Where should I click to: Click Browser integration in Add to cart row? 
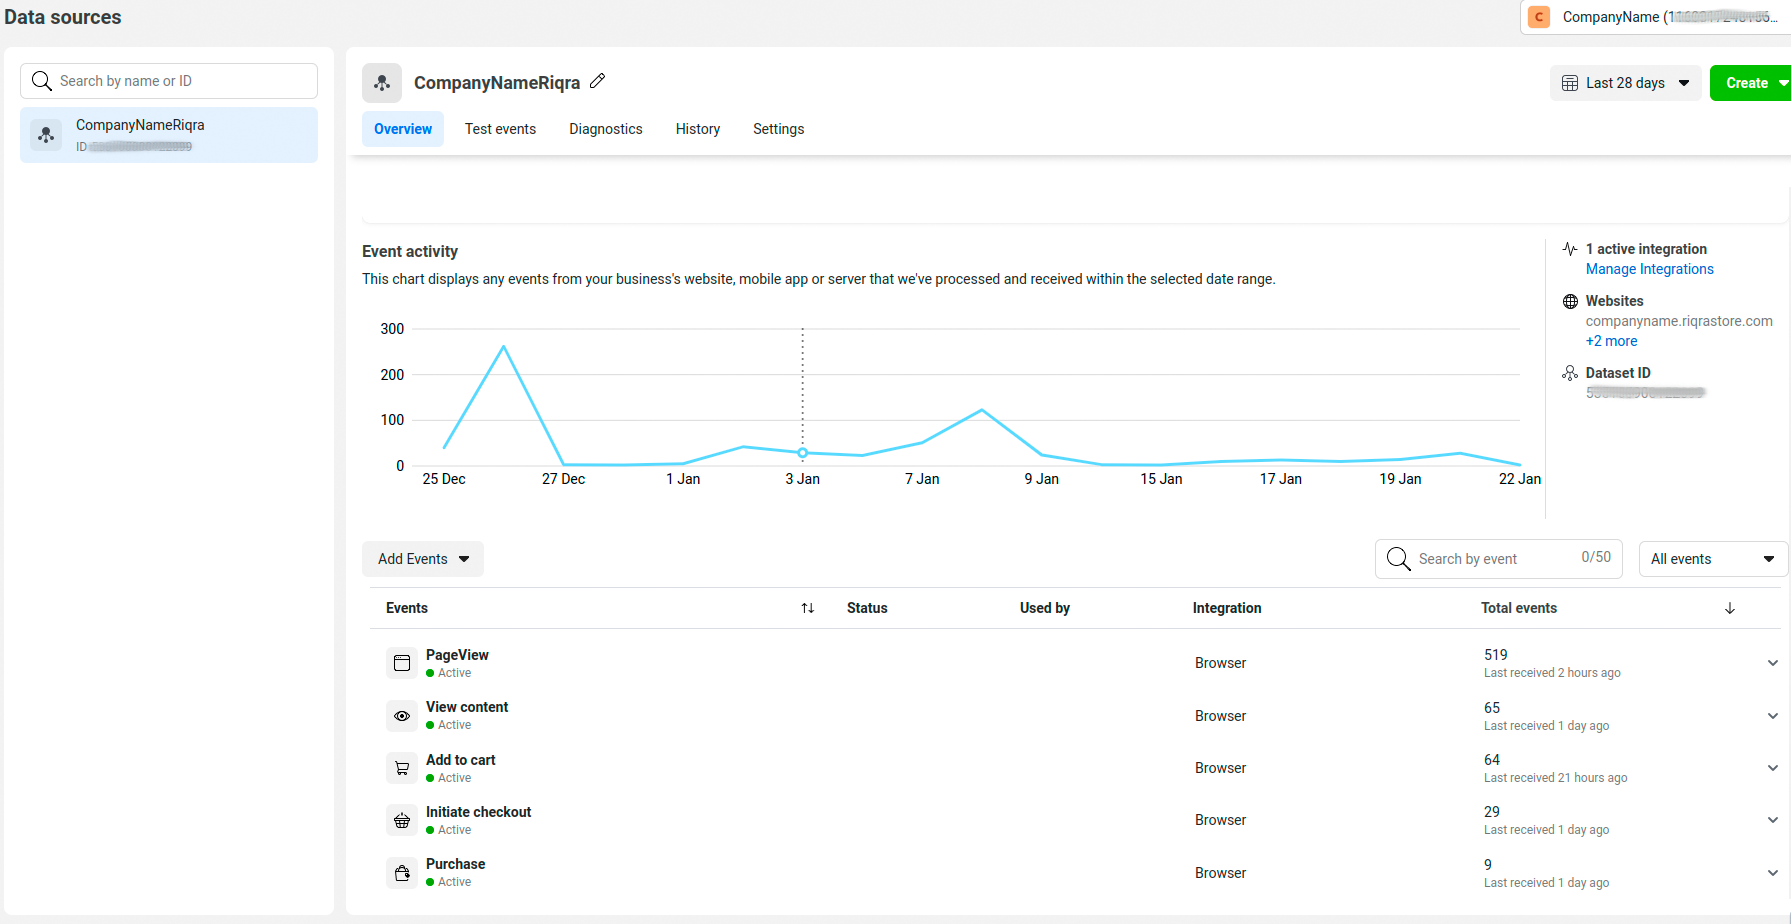(1221, 768)
